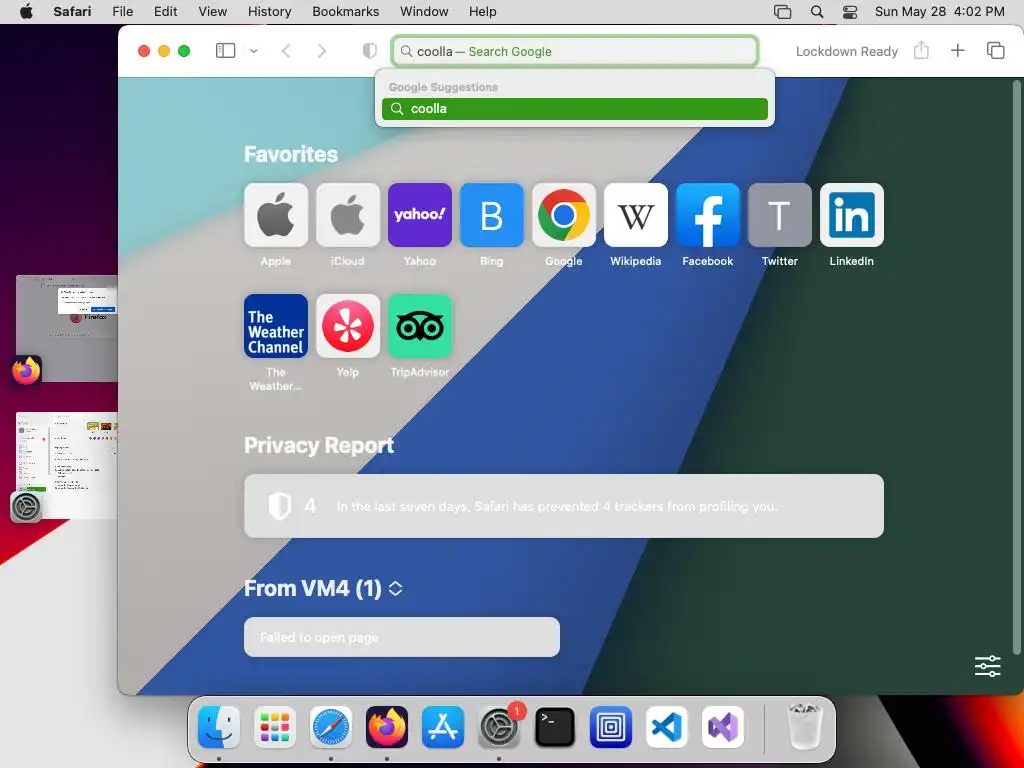The image size is (1024, 768).
Task: Open the History menu
Action: [269, 12]
